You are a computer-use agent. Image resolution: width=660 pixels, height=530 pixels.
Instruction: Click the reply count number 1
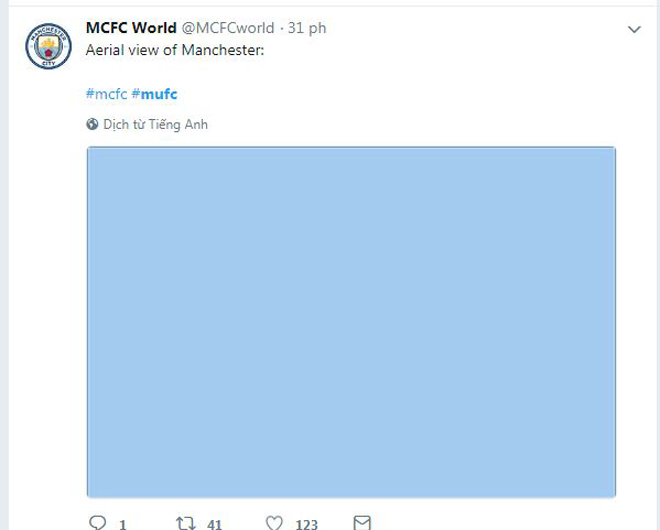(x=122, y=524)
